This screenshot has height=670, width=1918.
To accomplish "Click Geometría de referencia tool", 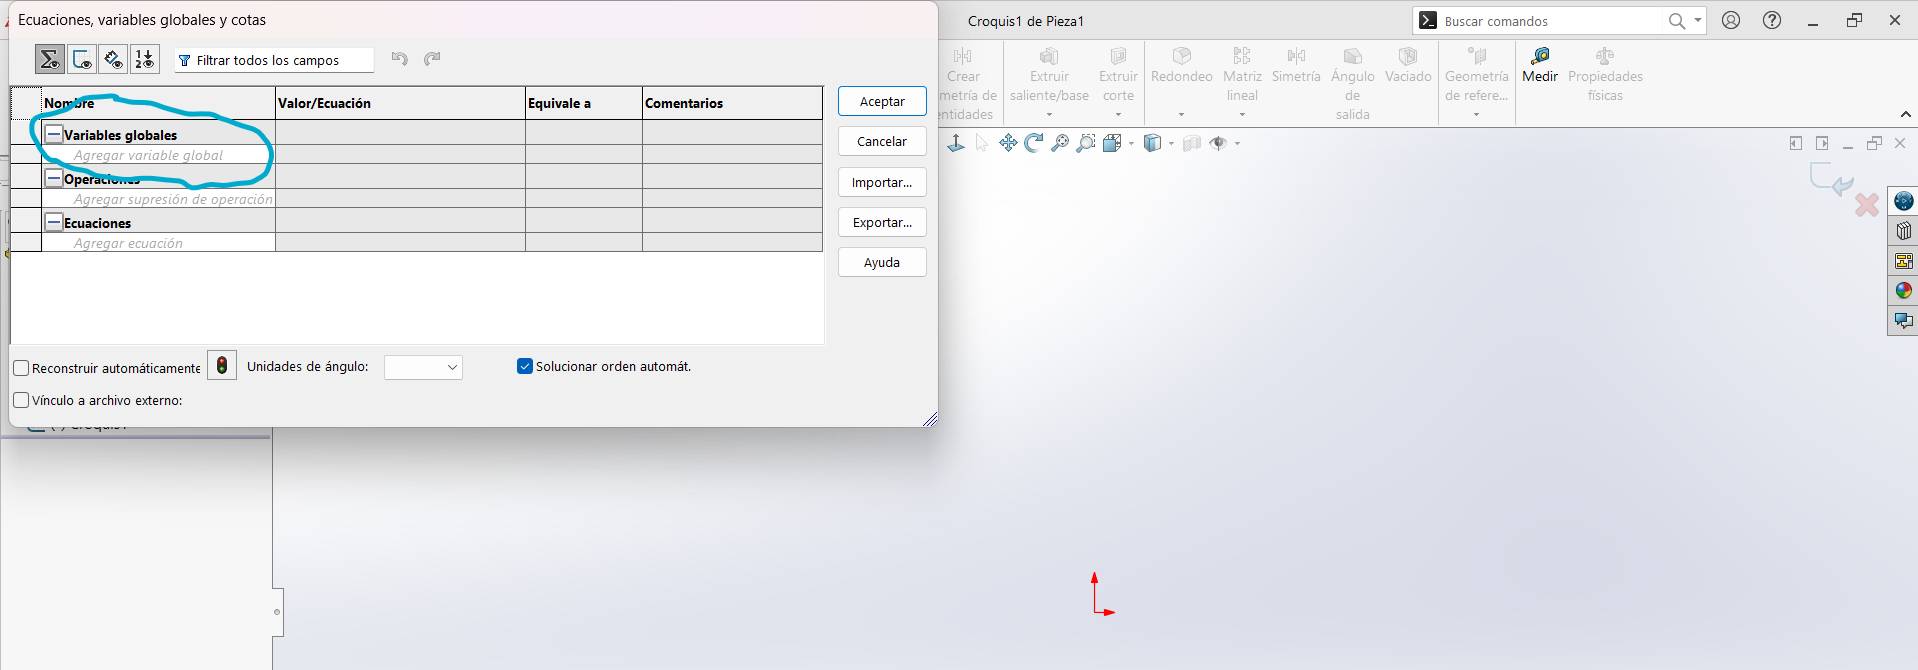I will coord(1476,75).
